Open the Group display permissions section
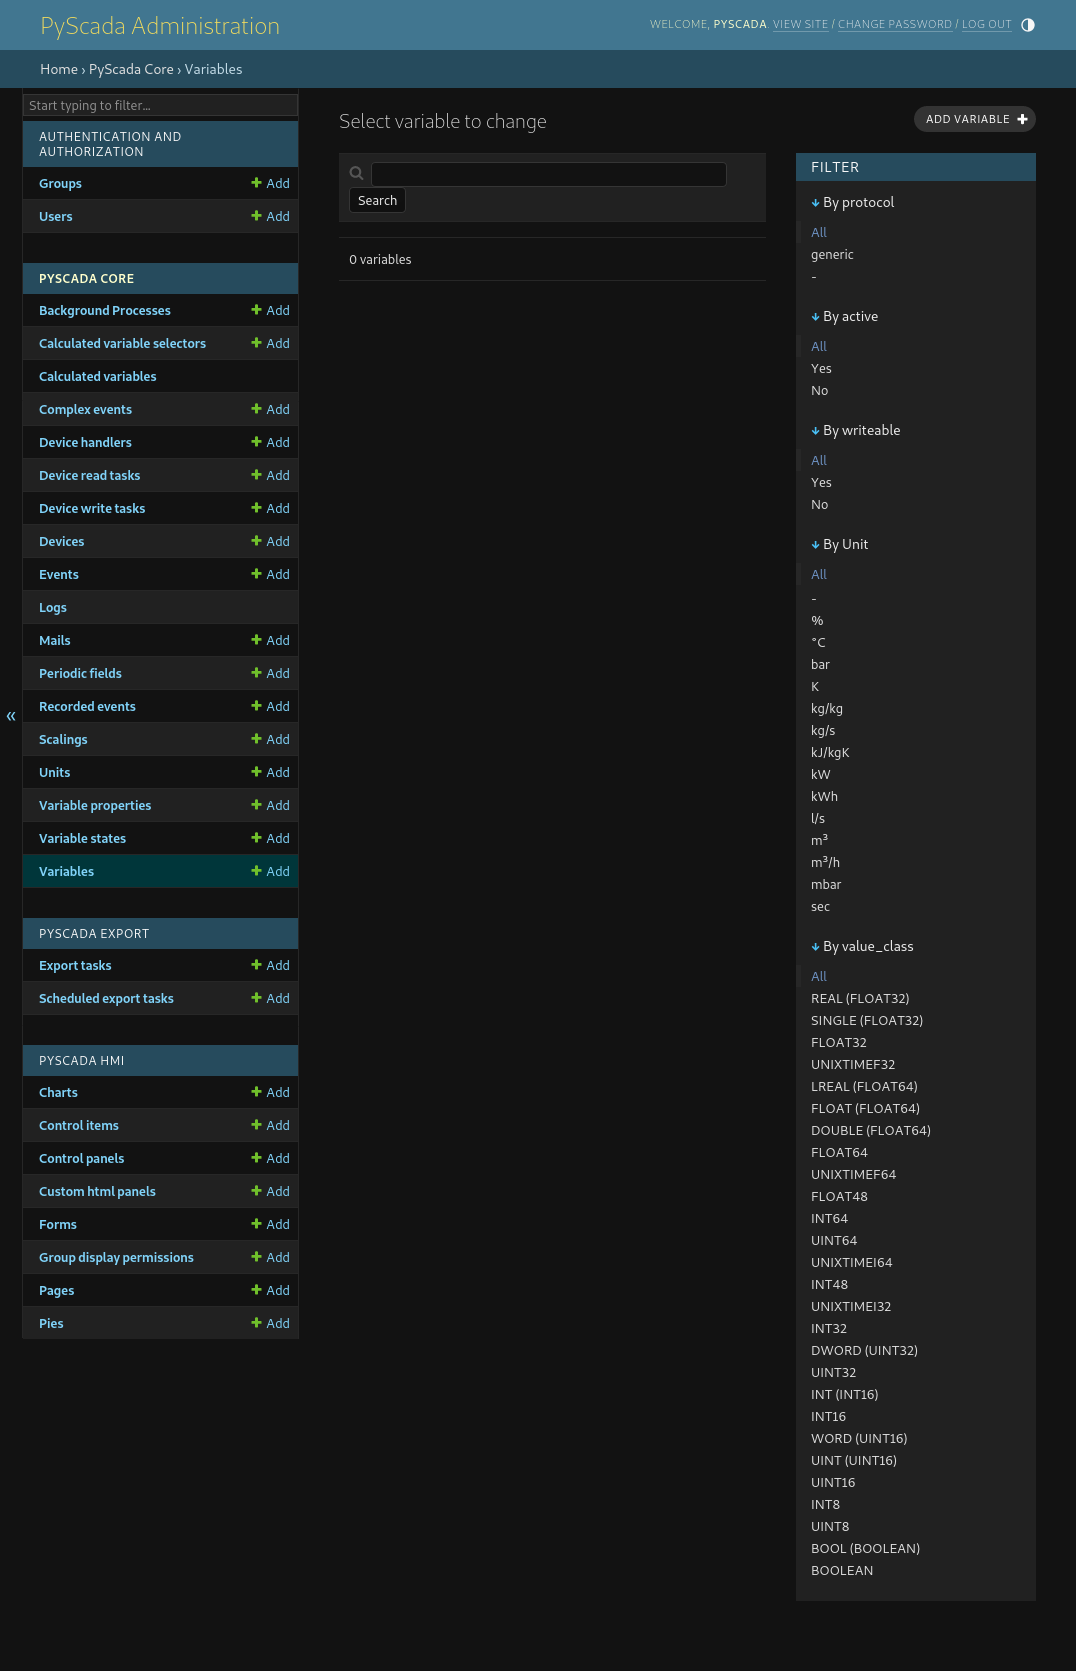 click(116, 1257)
